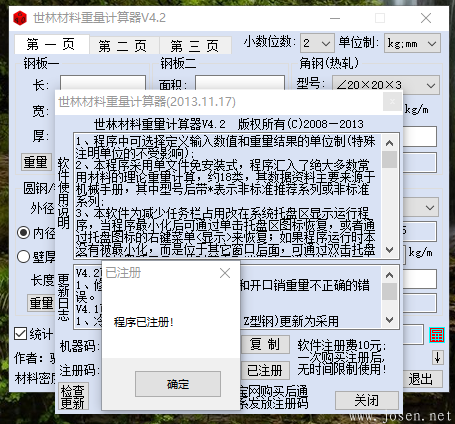Screen dimensions: 455x424
Task: Click the 重量 button under 钢板一
Action: click(36, 162)
